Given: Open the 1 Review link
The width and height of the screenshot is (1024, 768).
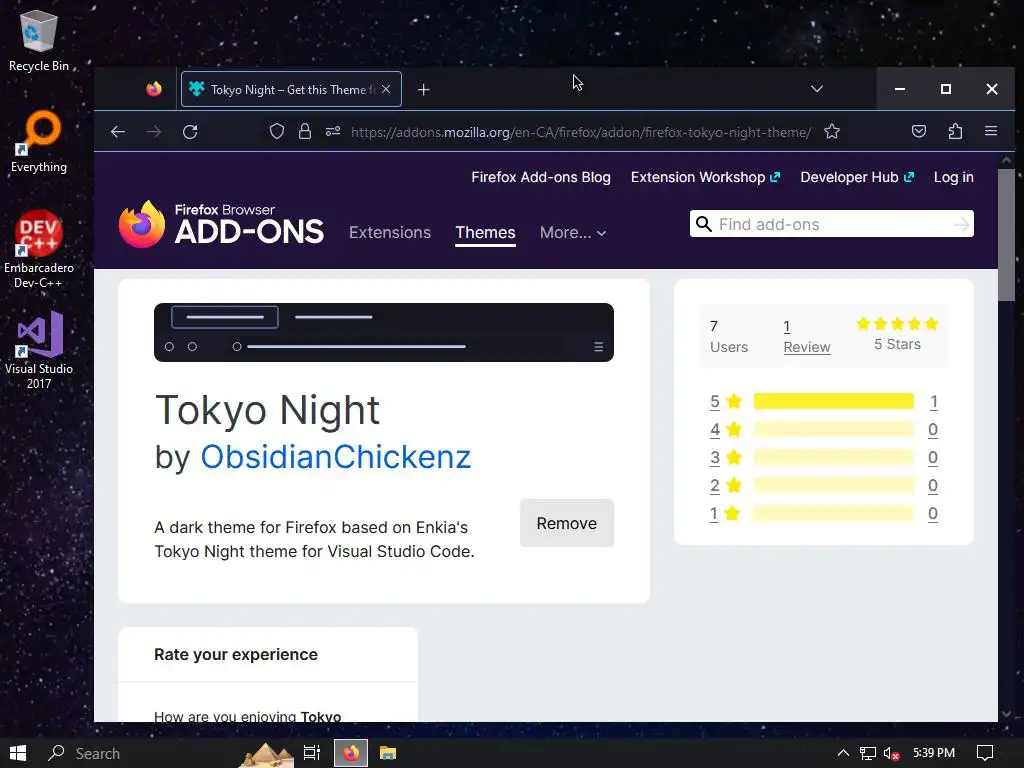Looking at the screenshot, I should tap(807, 336).
